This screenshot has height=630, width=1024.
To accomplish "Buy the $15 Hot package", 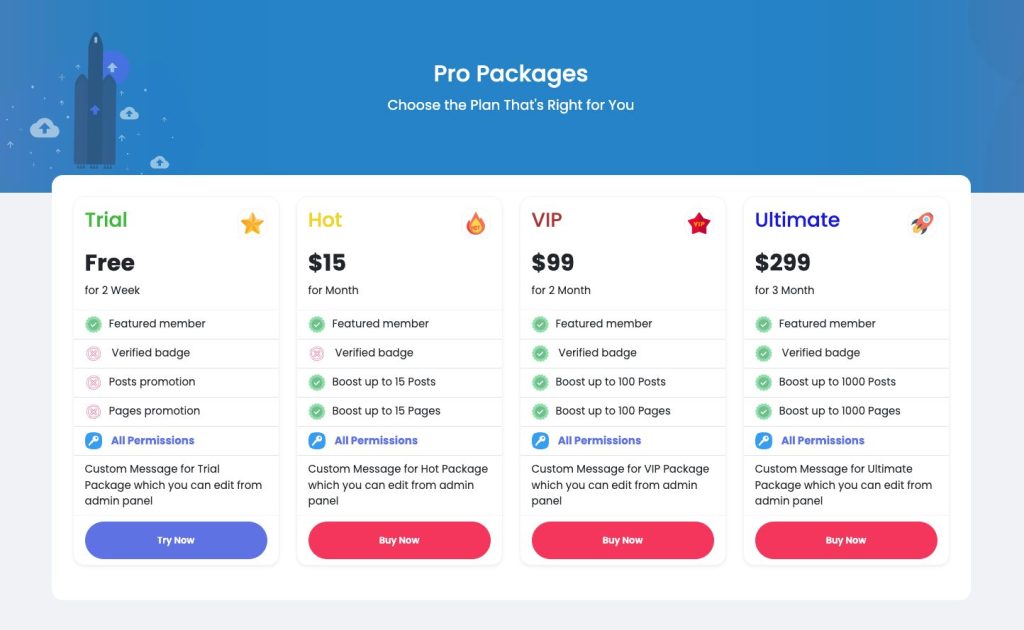I will pos(399,540).
